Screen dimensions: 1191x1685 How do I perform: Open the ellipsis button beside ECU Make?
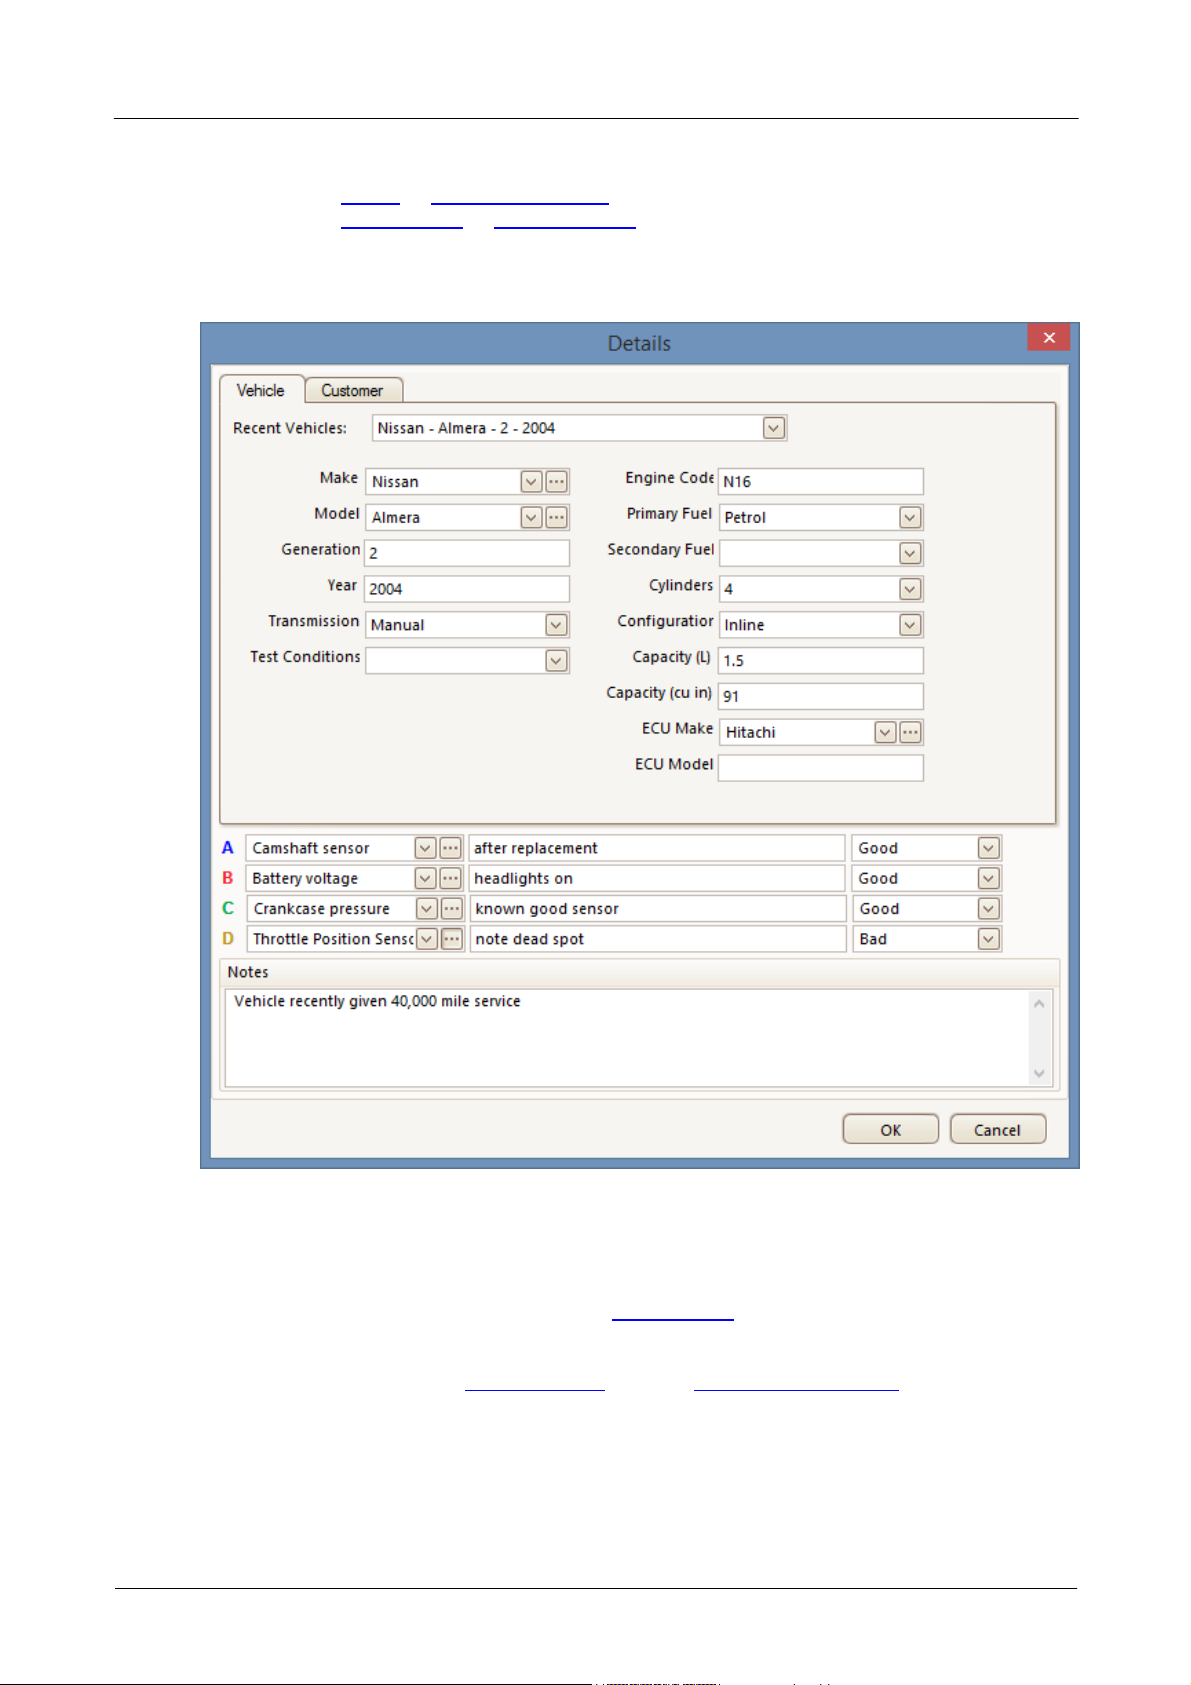coord(910,733)
